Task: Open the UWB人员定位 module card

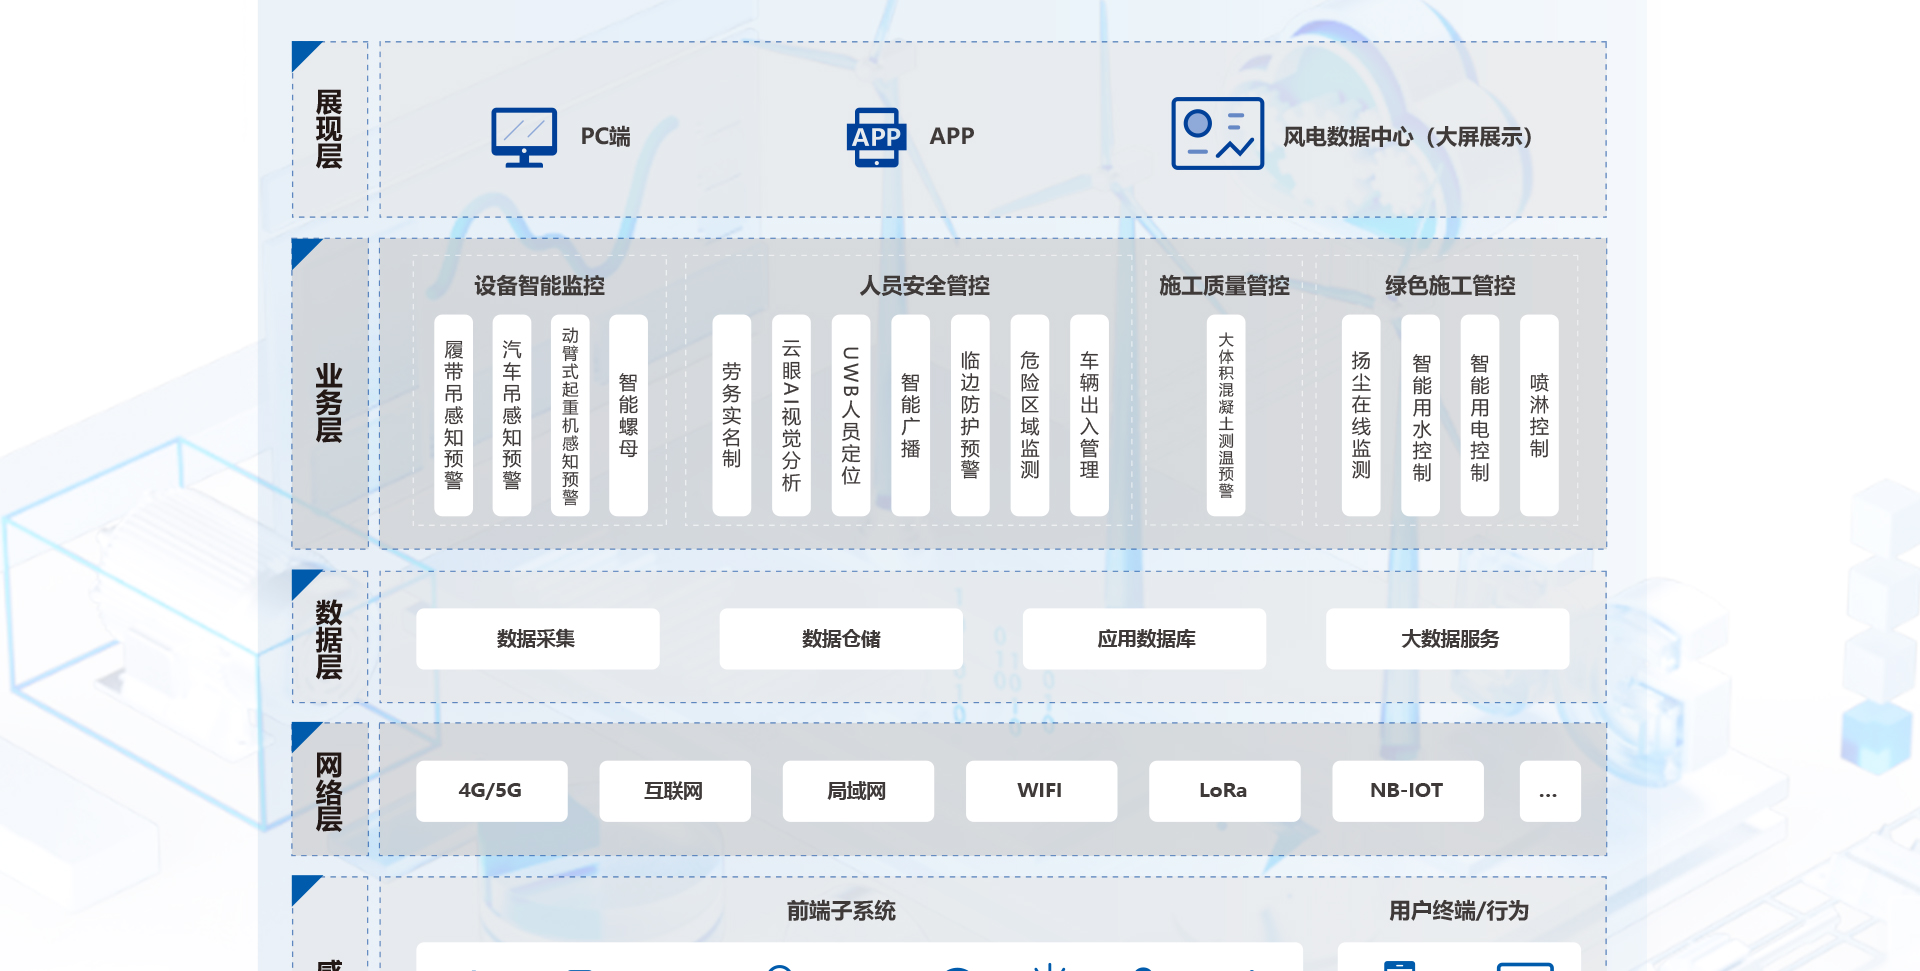Action: coord(850,415)
